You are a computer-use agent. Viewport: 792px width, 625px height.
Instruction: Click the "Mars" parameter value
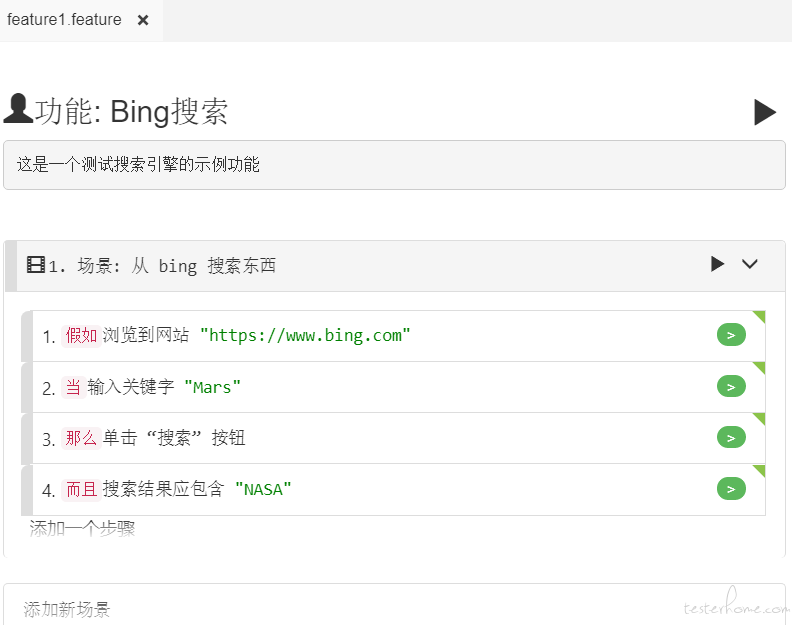point(212,388)
